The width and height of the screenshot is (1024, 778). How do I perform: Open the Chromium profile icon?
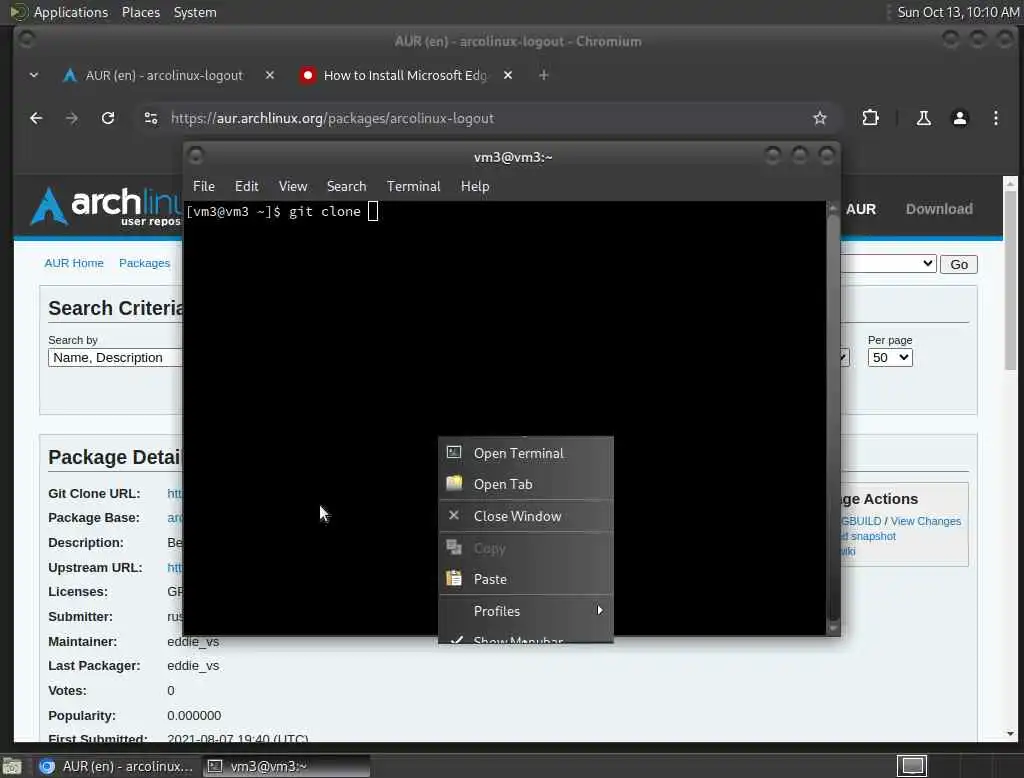point(959,118)
